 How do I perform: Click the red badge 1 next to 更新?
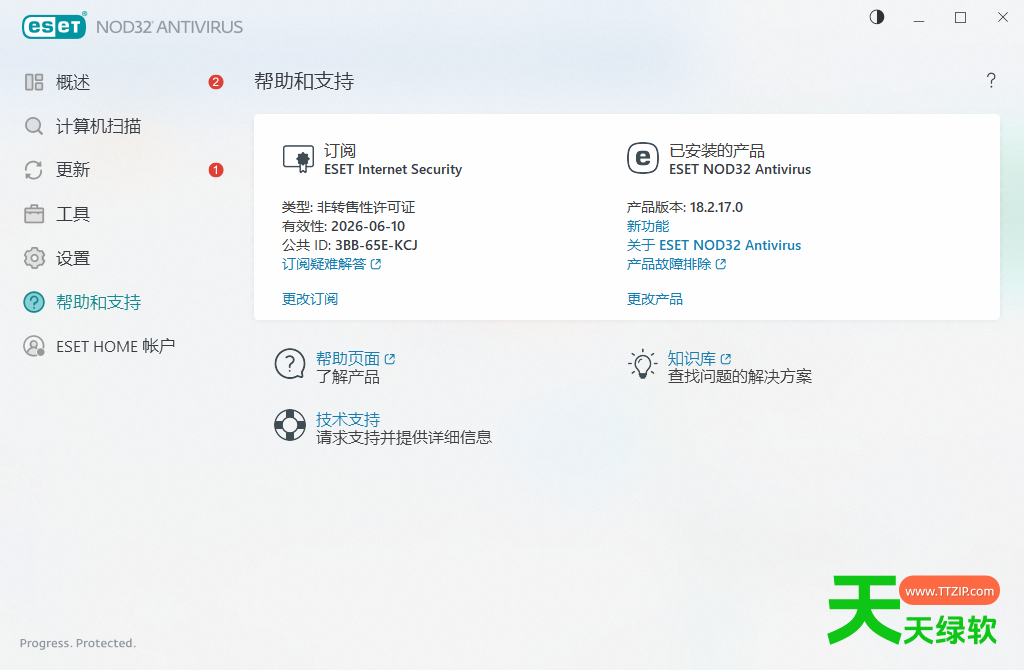(216, 170)
